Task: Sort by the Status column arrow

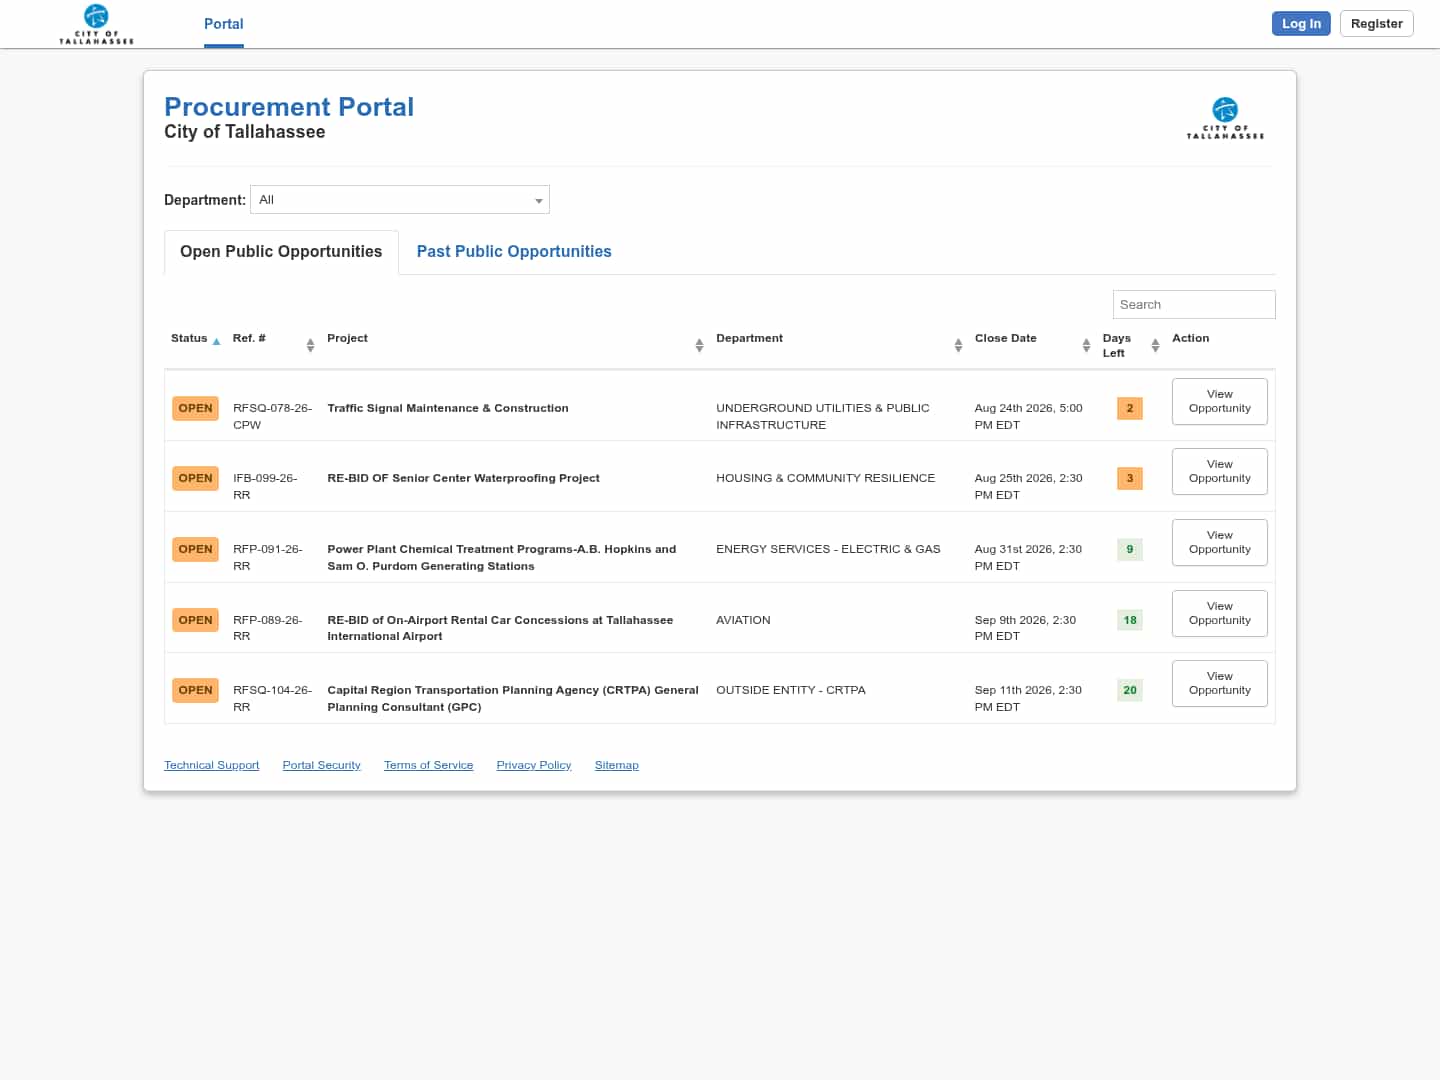Action: (x=216, y=341)
